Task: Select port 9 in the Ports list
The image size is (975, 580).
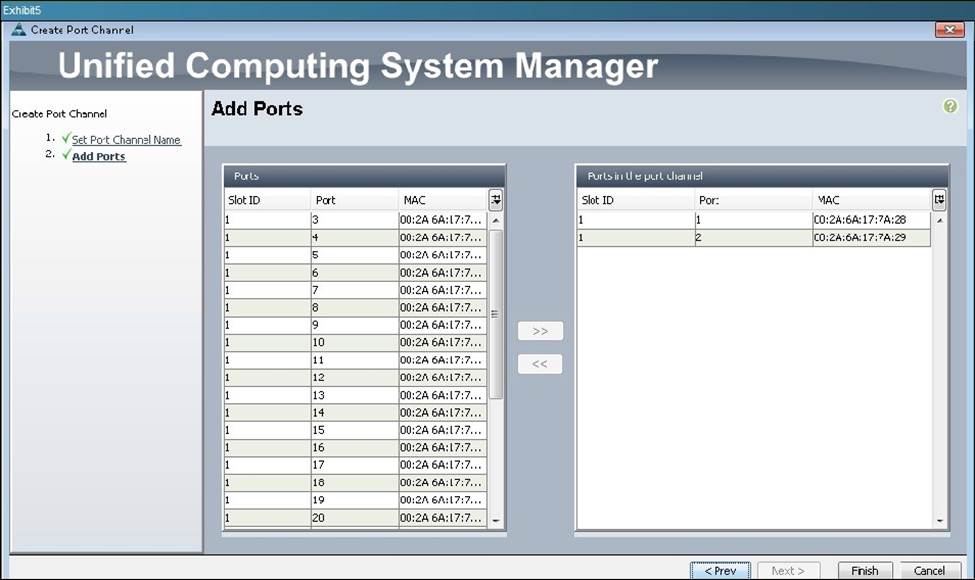Action: [x=356, y=325]
